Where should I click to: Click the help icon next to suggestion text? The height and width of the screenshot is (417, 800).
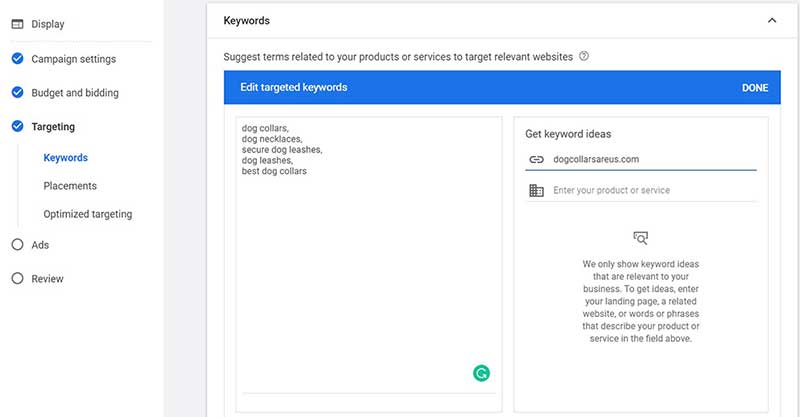pos(584,56)
